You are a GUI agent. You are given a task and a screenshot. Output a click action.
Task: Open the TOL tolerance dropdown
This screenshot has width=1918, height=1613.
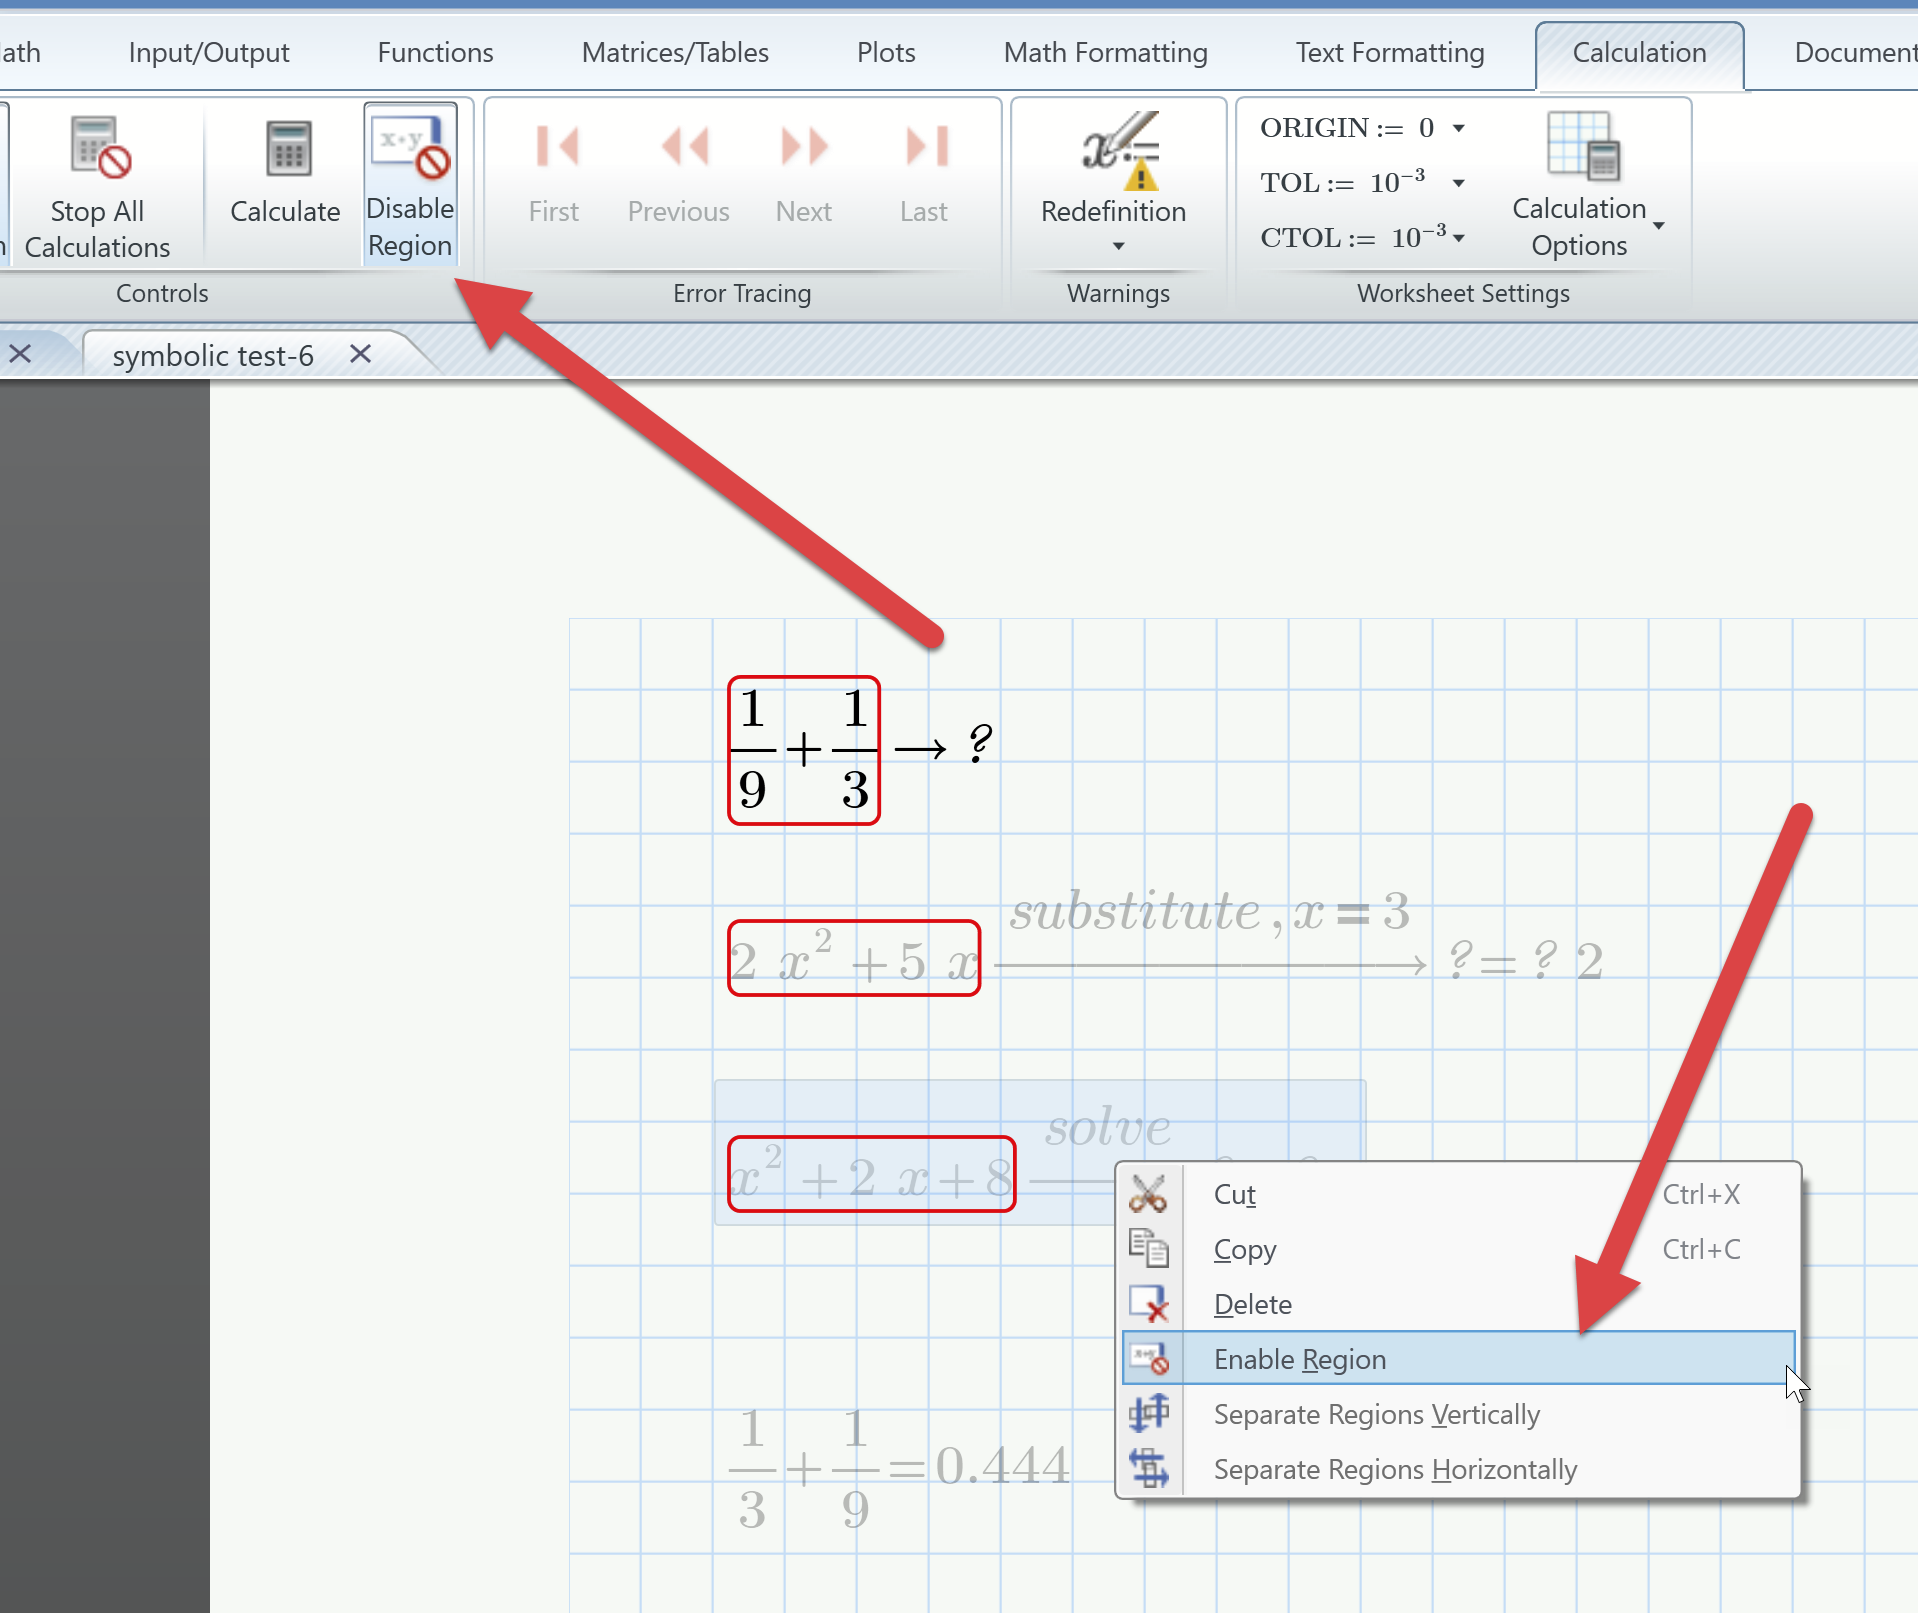pyautogui.click(x=1459, y=183)
